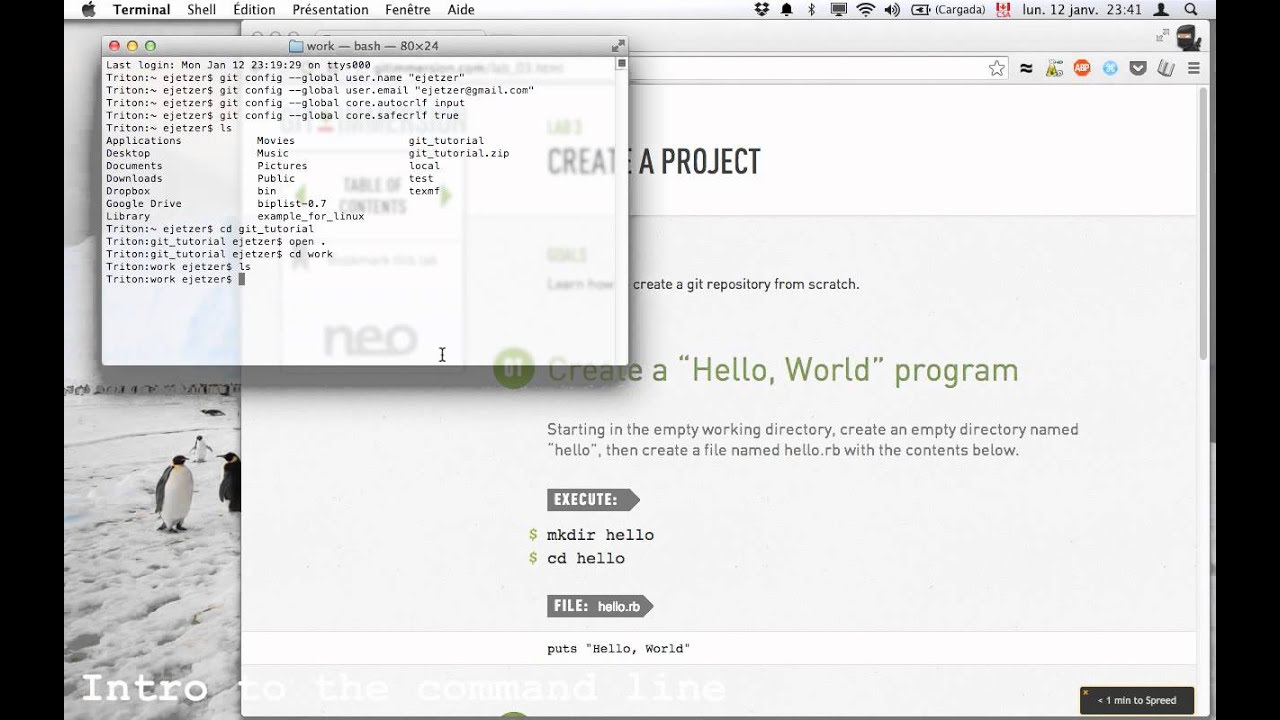Click 'git_tutorial.zip' in Terminal listing

459,153
